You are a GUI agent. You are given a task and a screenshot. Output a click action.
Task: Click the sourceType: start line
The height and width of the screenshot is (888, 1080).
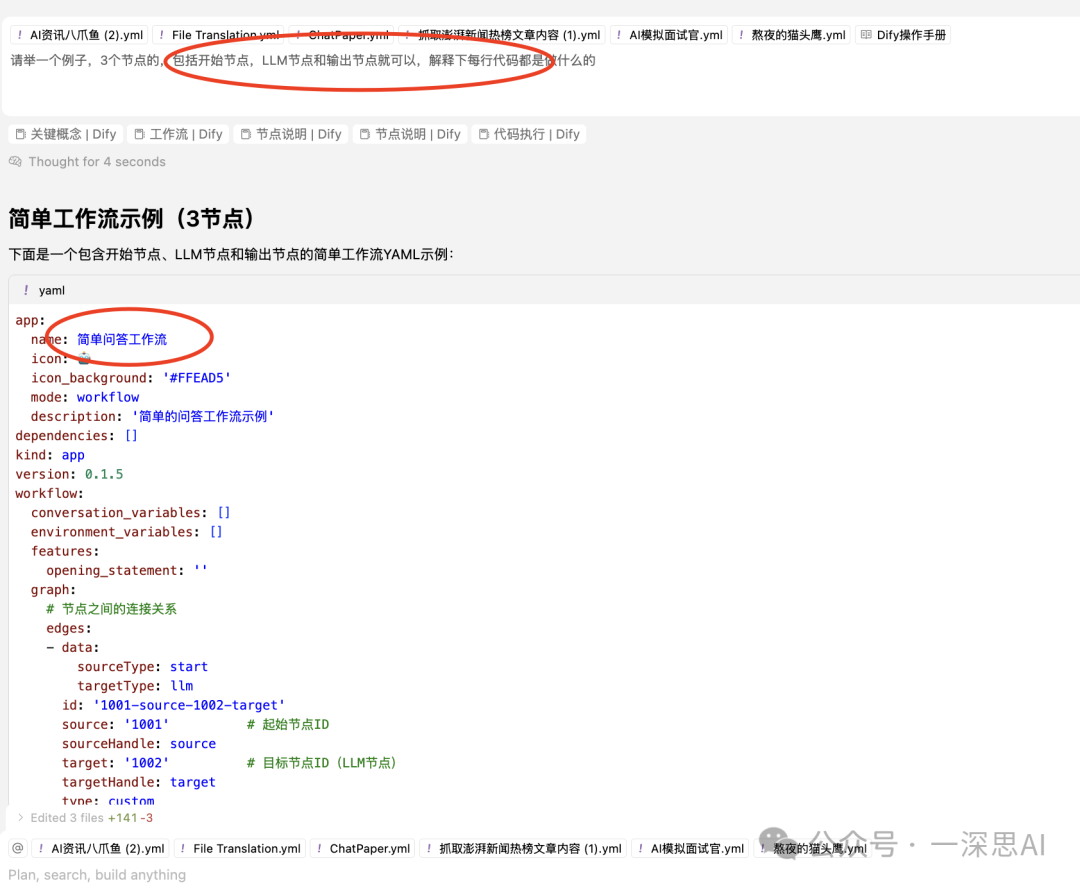pos(143,667)
